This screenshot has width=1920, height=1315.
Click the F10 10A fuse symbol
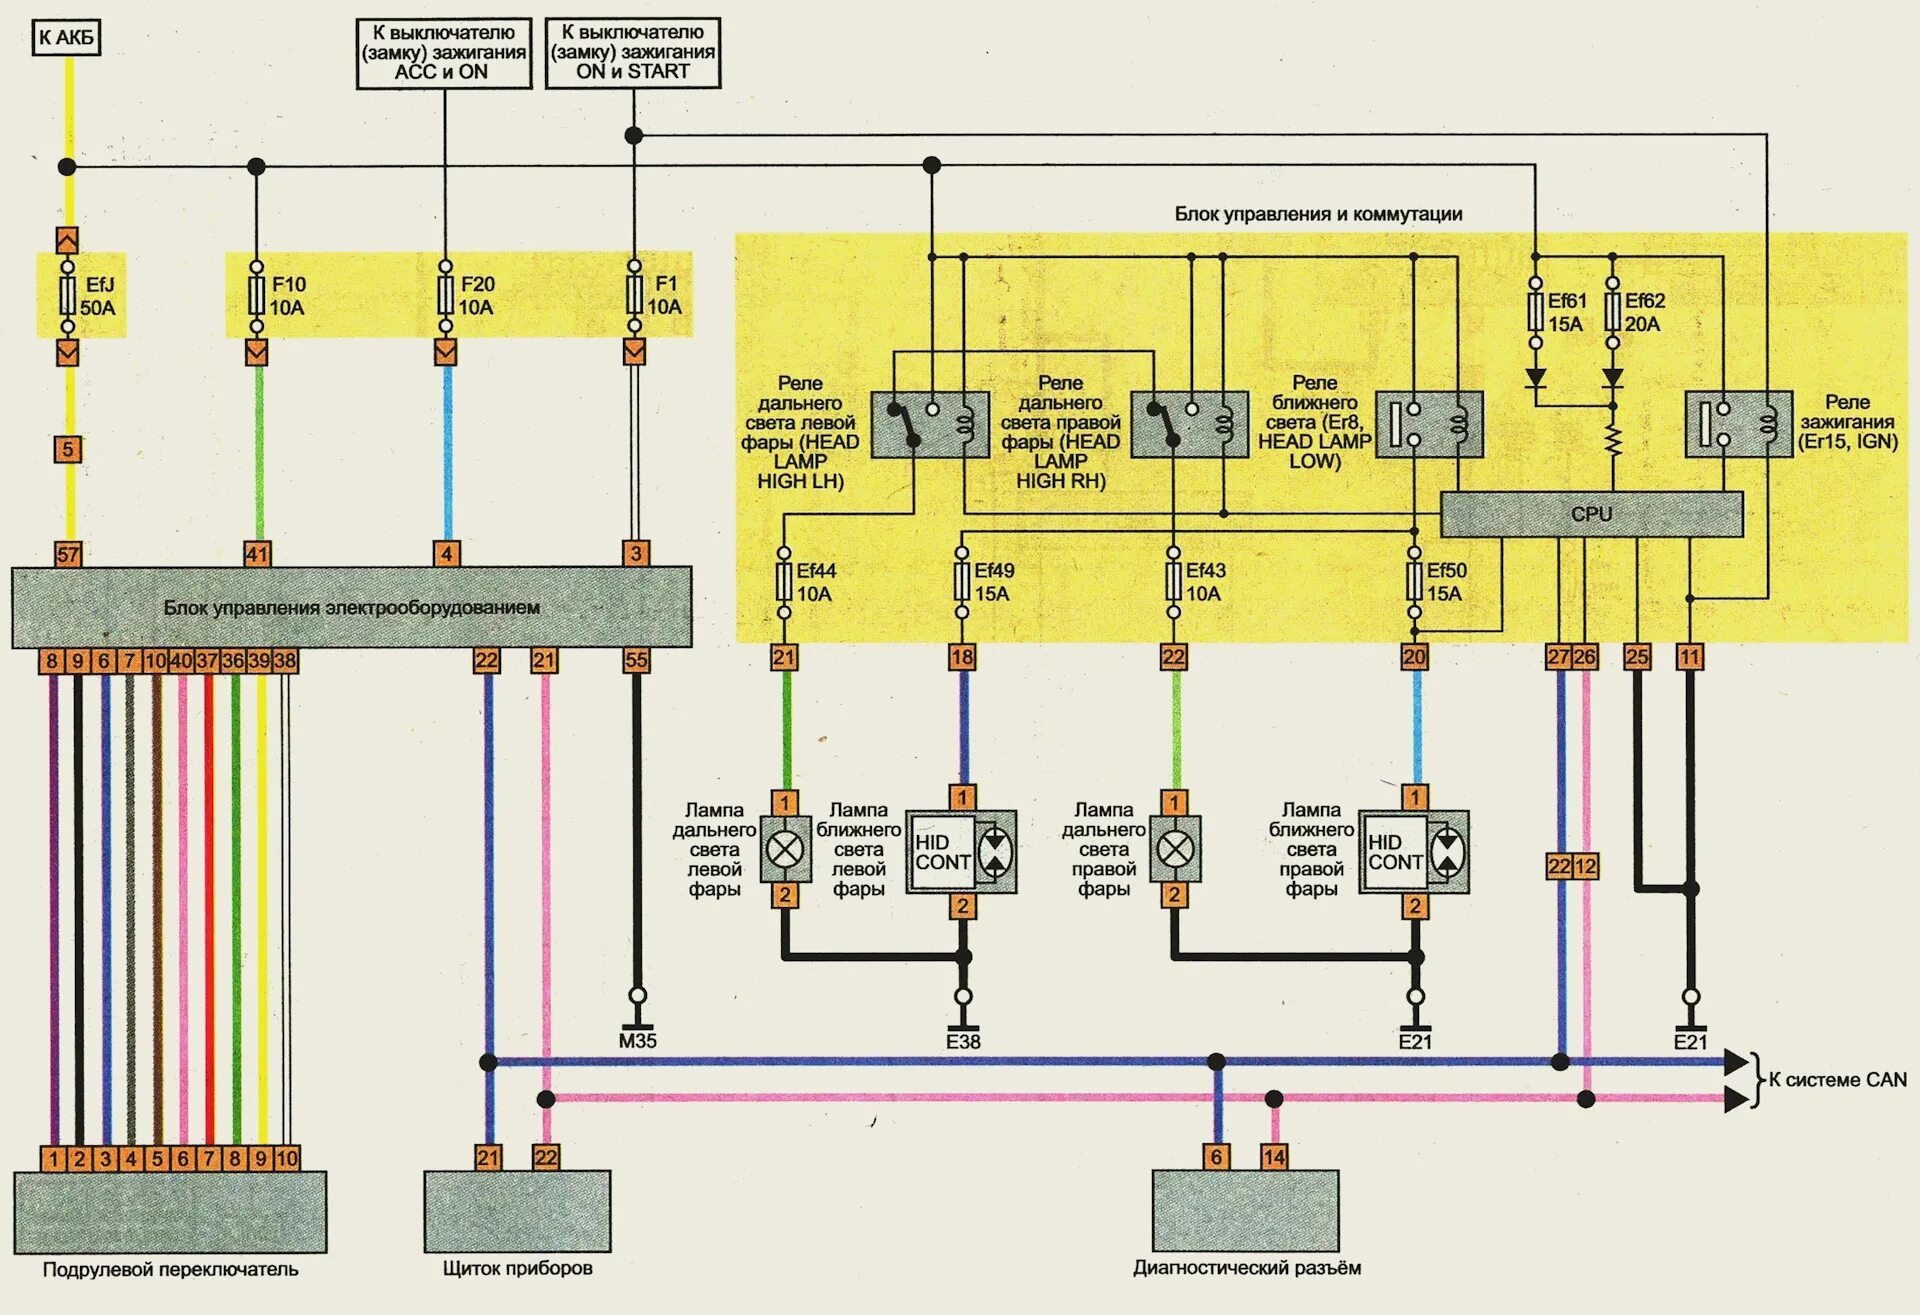[x=256, y=296]
